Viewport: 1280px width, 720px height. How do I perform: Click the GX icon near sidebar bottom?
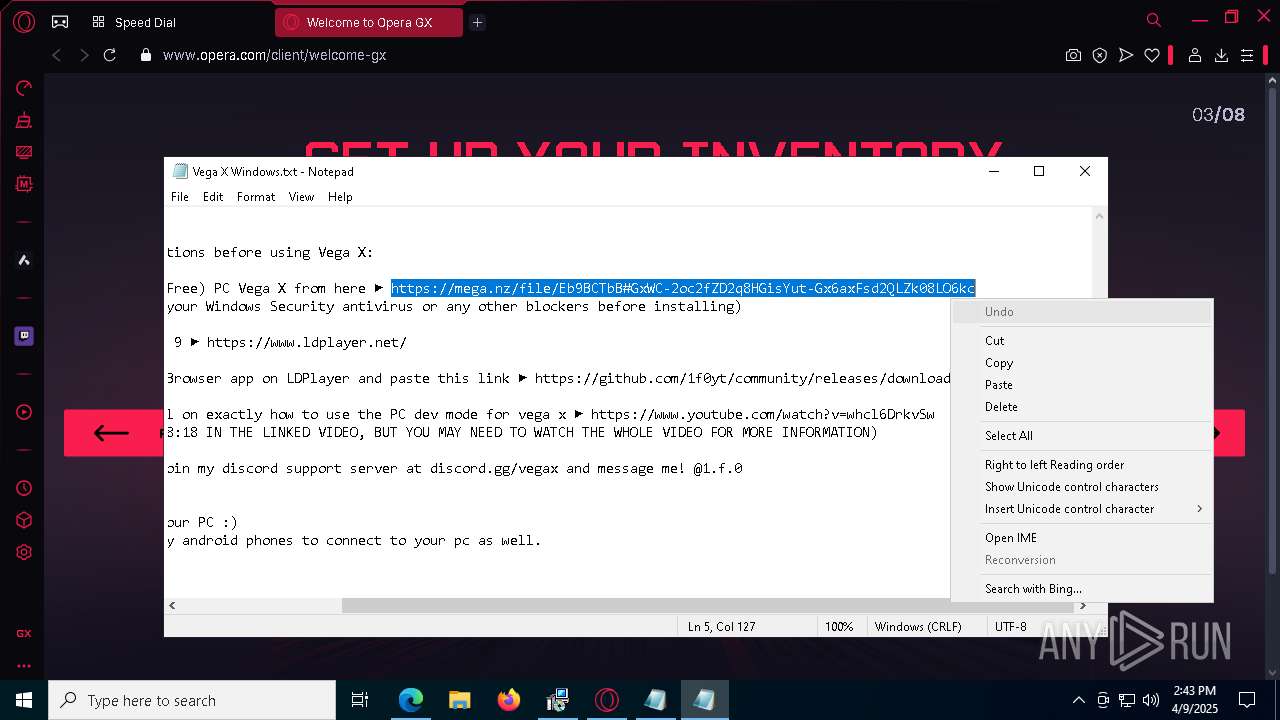[24, 633]
